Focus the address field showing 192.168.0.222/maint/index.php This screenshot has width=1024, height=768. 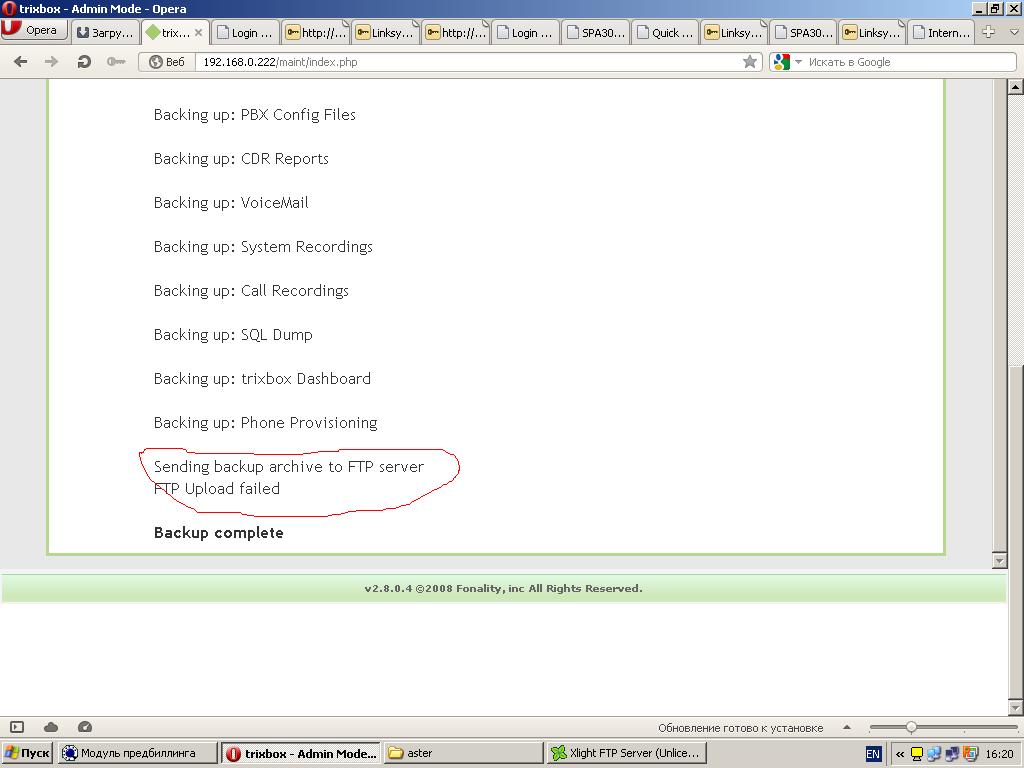tap(467, 61)
